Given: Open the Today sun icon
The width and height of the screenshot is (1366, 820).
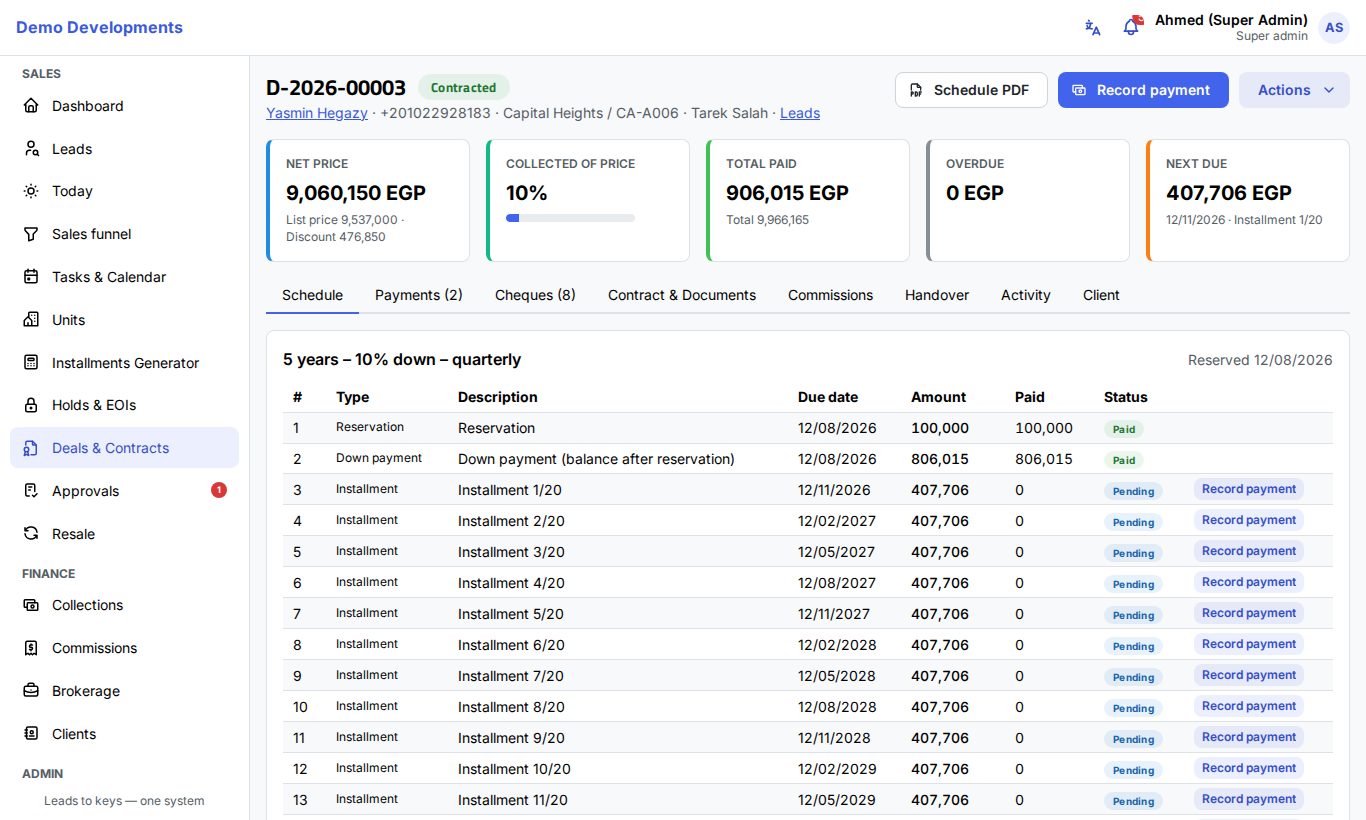Looking at the screenshot, I should (31, 191).
